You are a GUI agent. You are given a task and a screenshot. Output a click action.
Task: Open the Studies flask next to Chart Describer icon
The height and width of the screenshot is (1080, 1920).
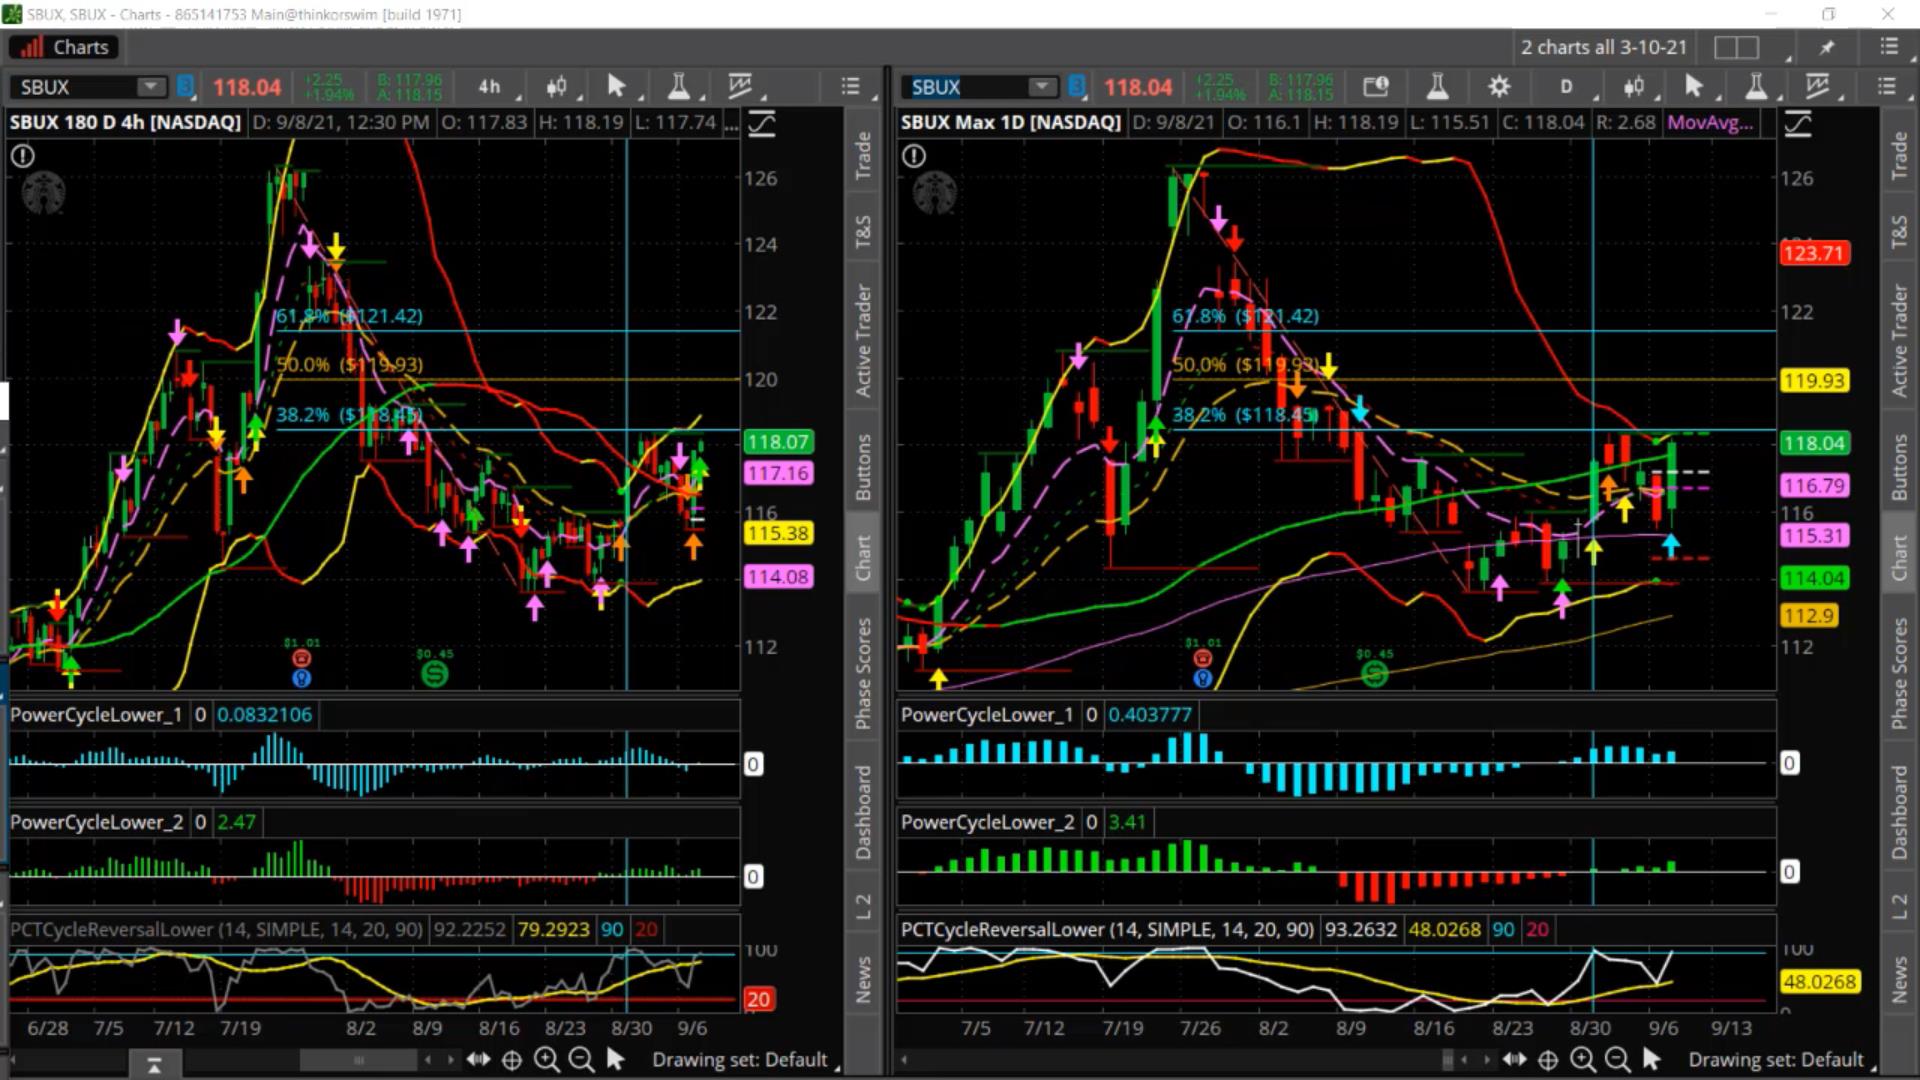(x=1437, y=87)
